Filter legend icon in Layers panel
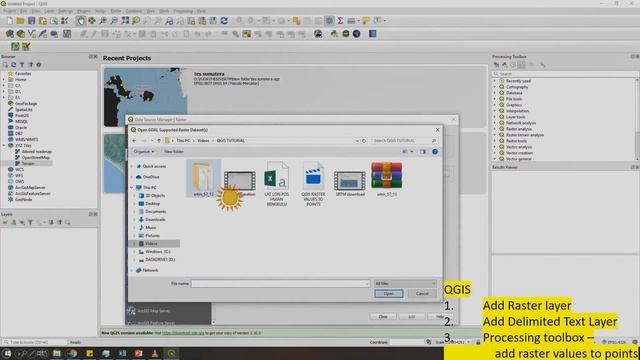The image size is (640, 360). coord(30,222)
